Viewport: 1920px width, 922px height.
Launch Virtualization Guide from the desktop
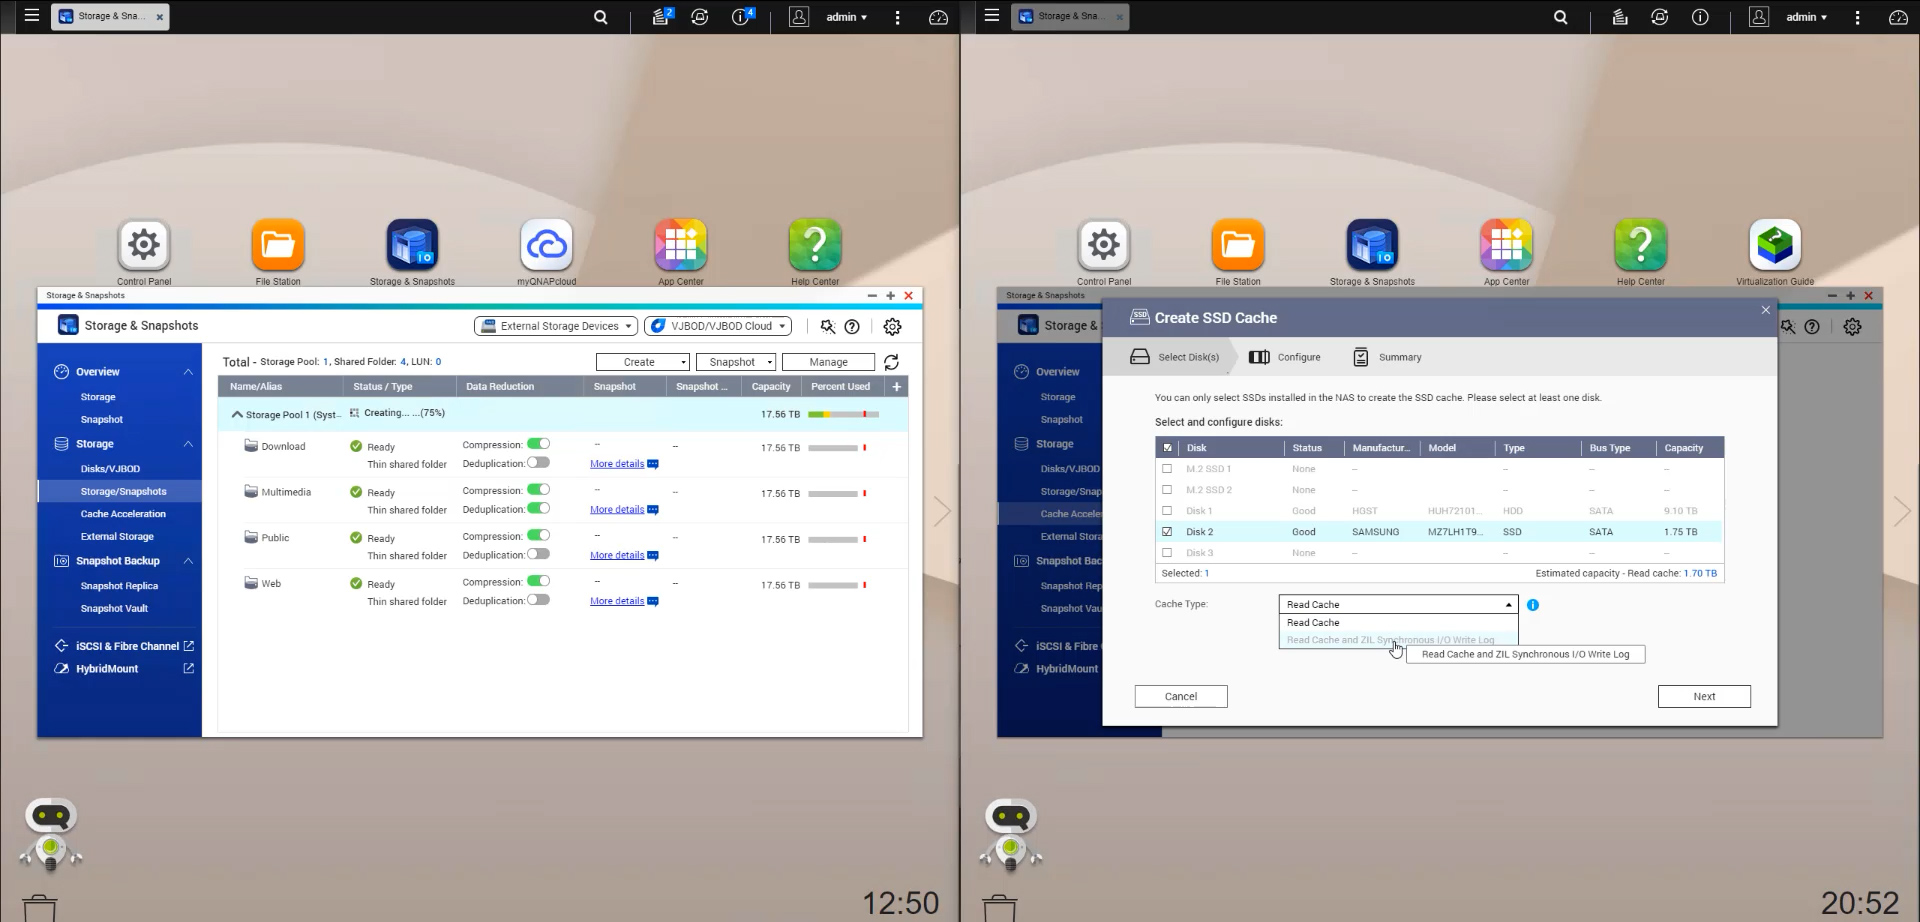coord(1774,246)
